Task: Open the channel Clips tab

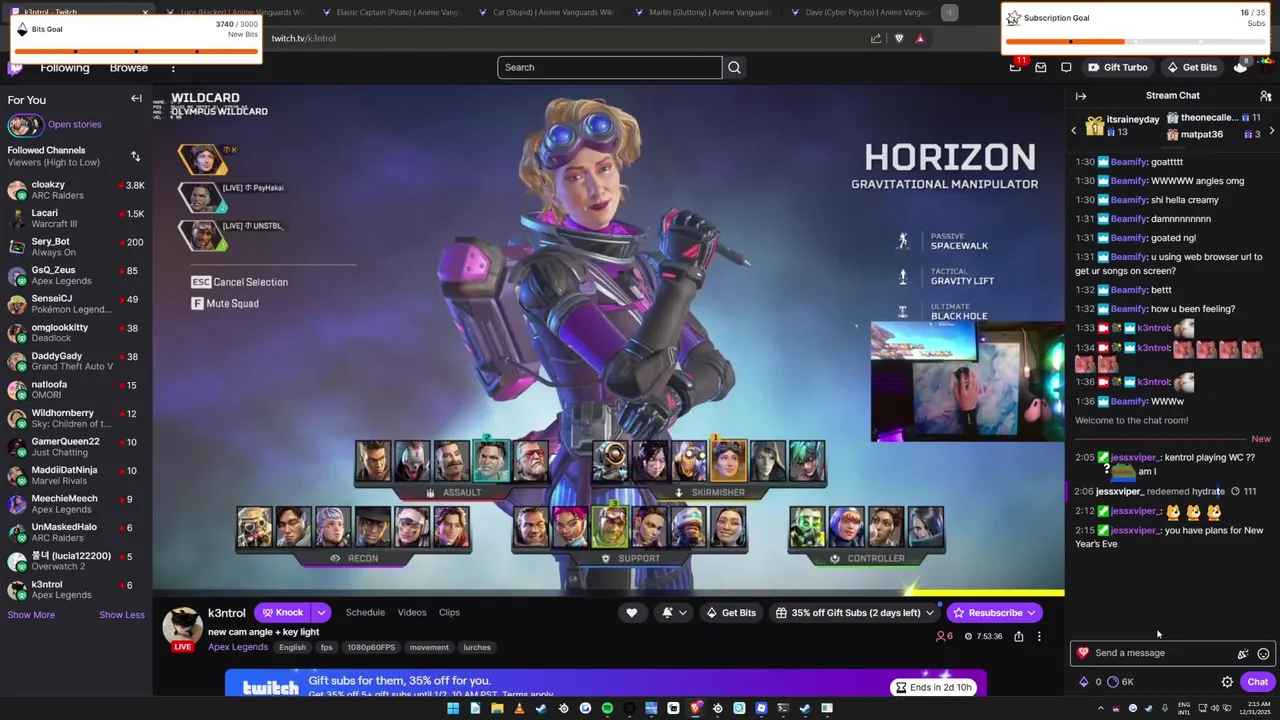Action: [x=449, y=612]
